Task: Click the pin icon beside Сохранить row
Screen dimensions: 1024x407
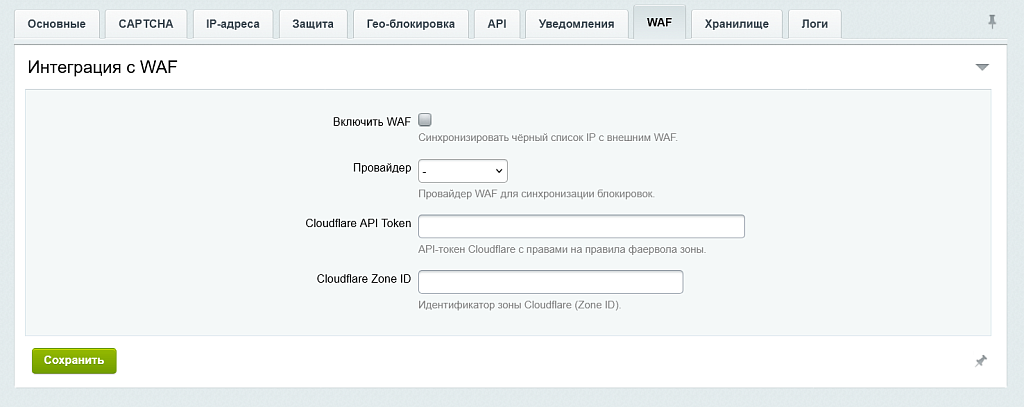Action: click(980, 361)
